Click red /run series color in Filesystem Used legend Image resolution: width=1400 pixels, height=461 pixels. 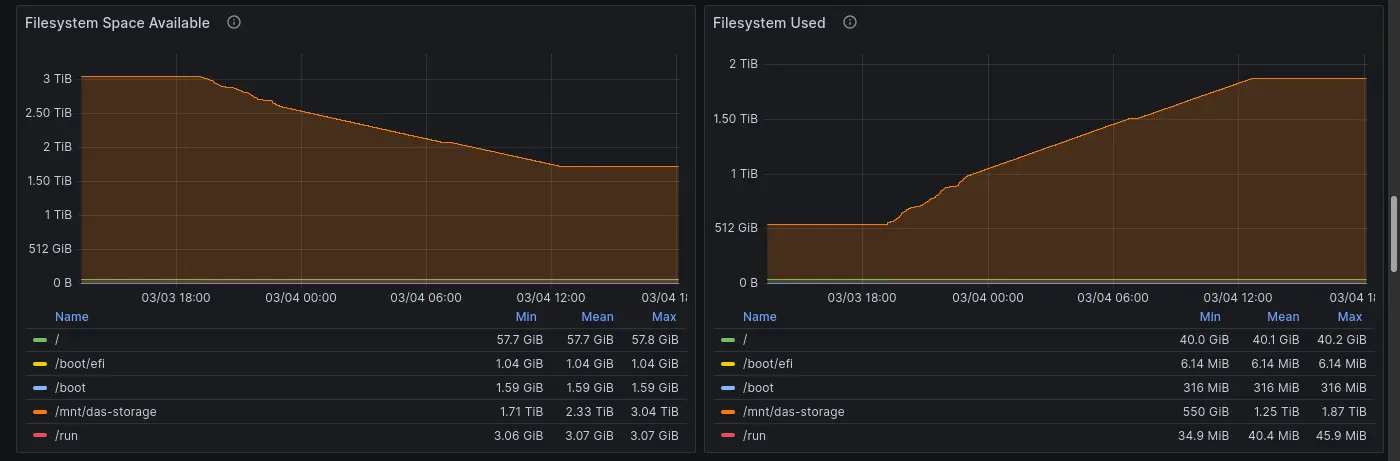[727, 436]
